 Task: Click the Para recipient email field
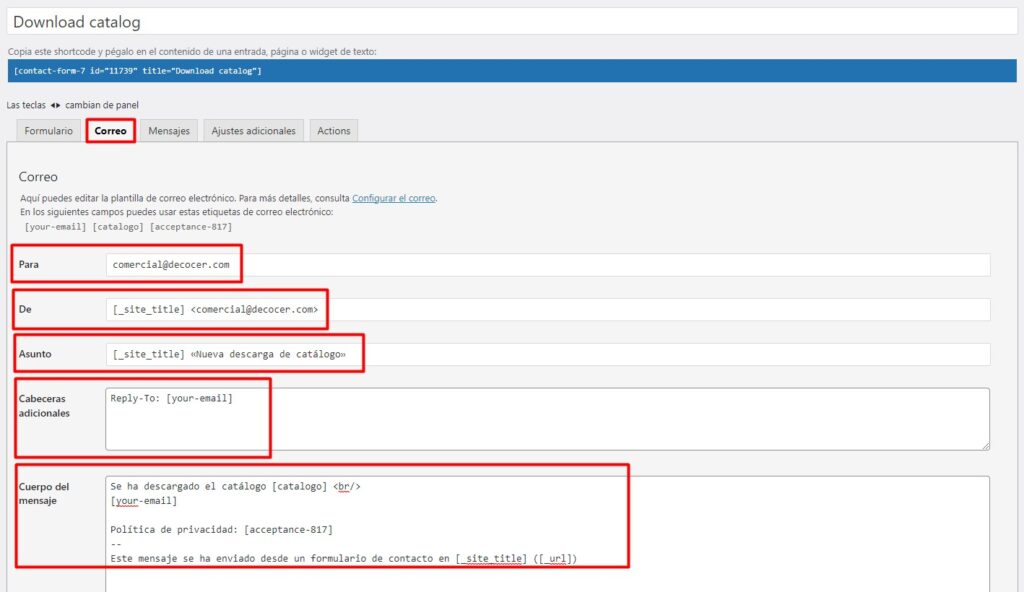pos(547,265)
